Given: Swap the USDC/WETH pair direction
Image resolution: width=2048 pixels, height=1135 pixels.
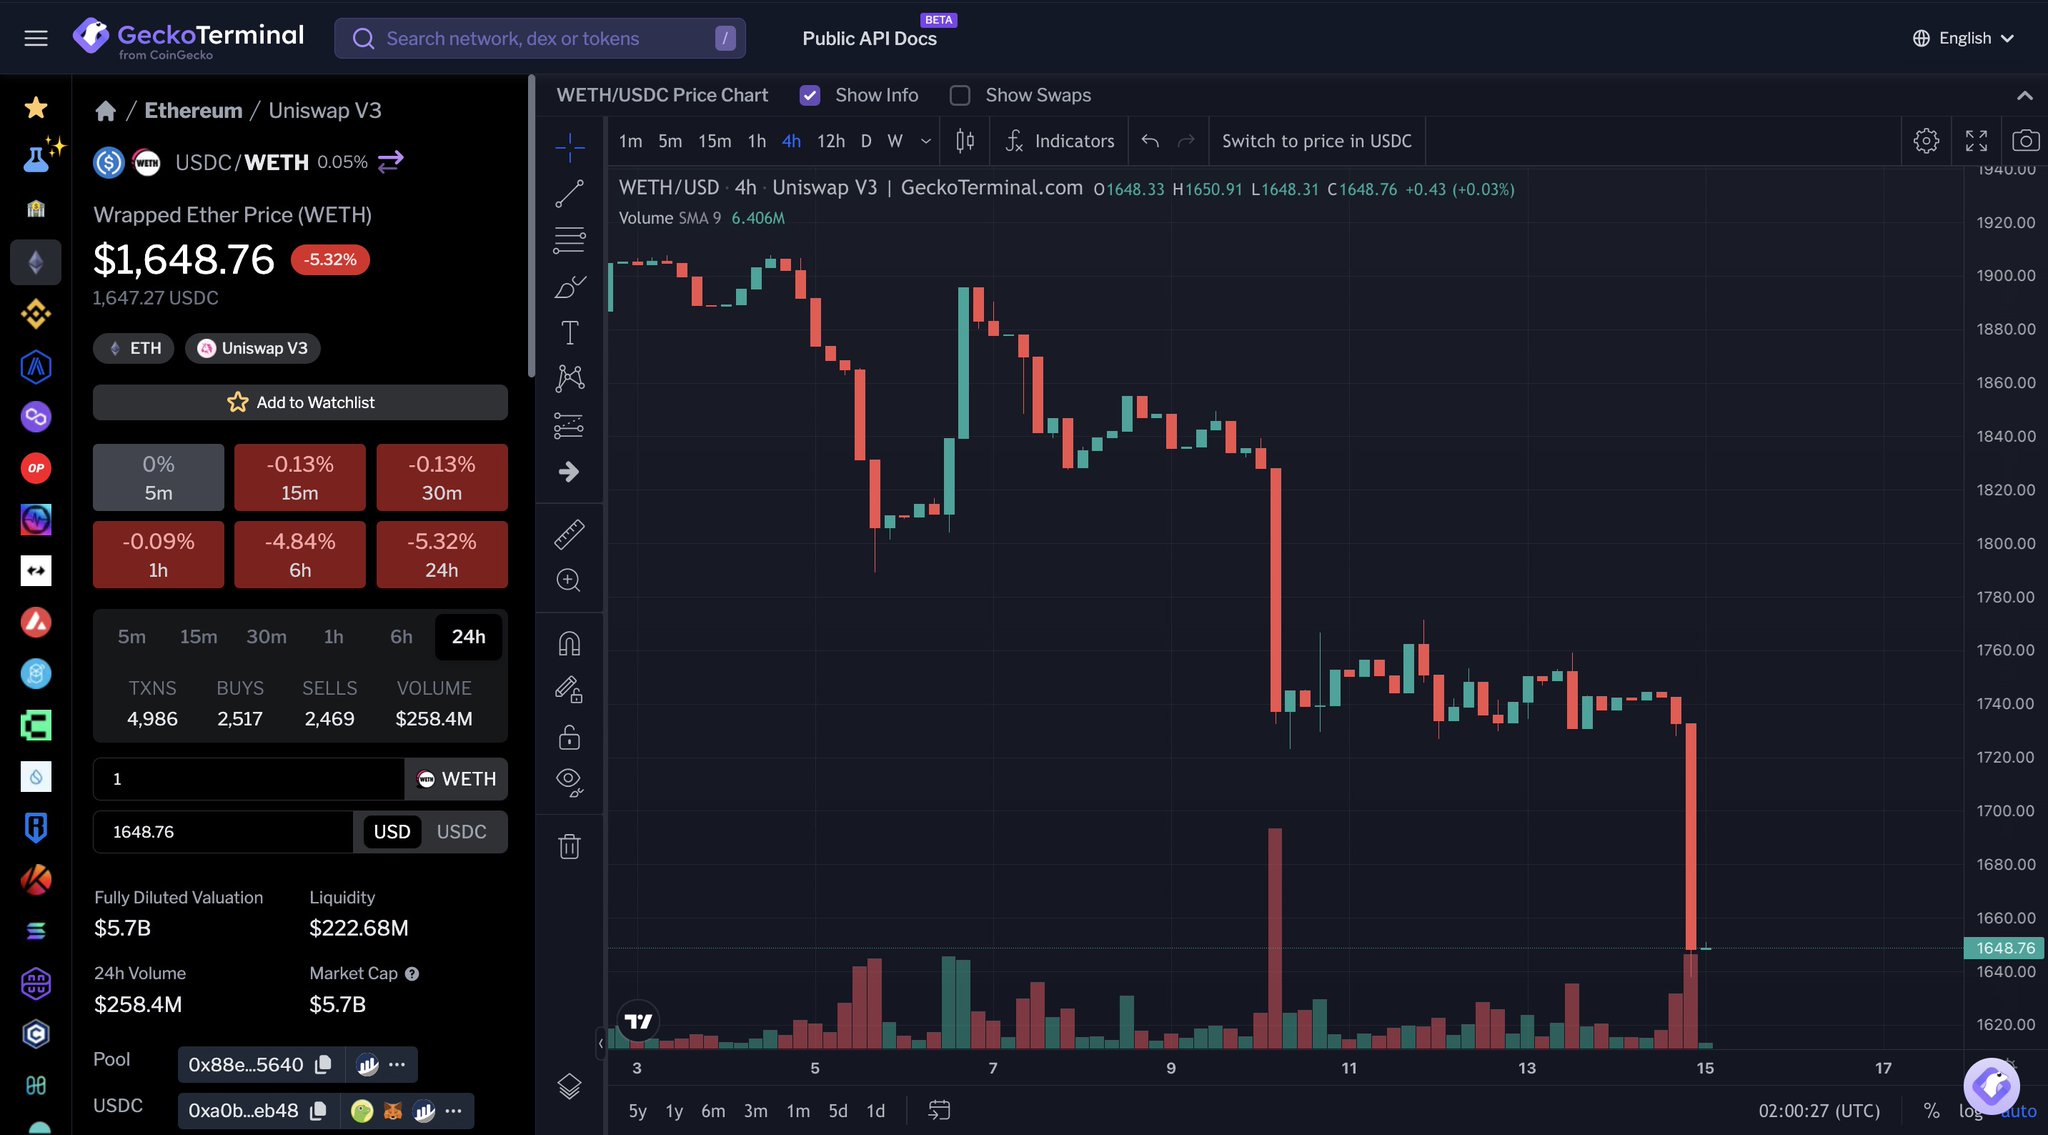Looking at the screenshot, I should 391,161.
